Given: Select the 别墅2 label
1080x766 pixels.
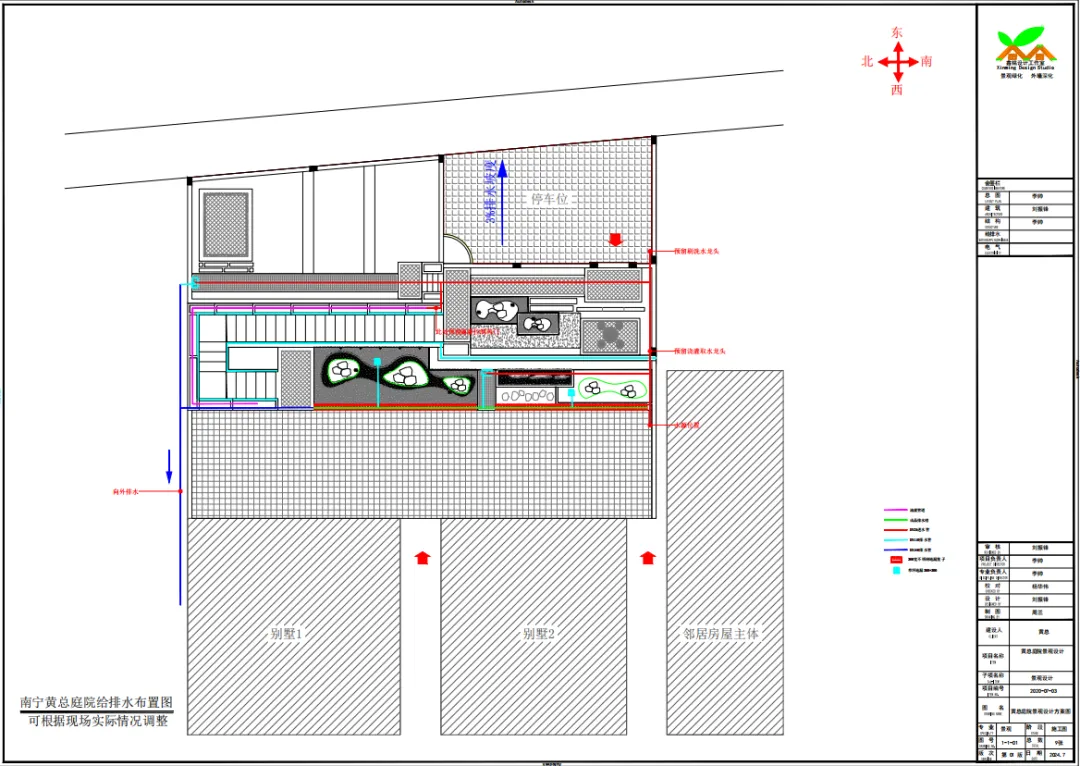Looking at the screenshot, I should (538, 633).
